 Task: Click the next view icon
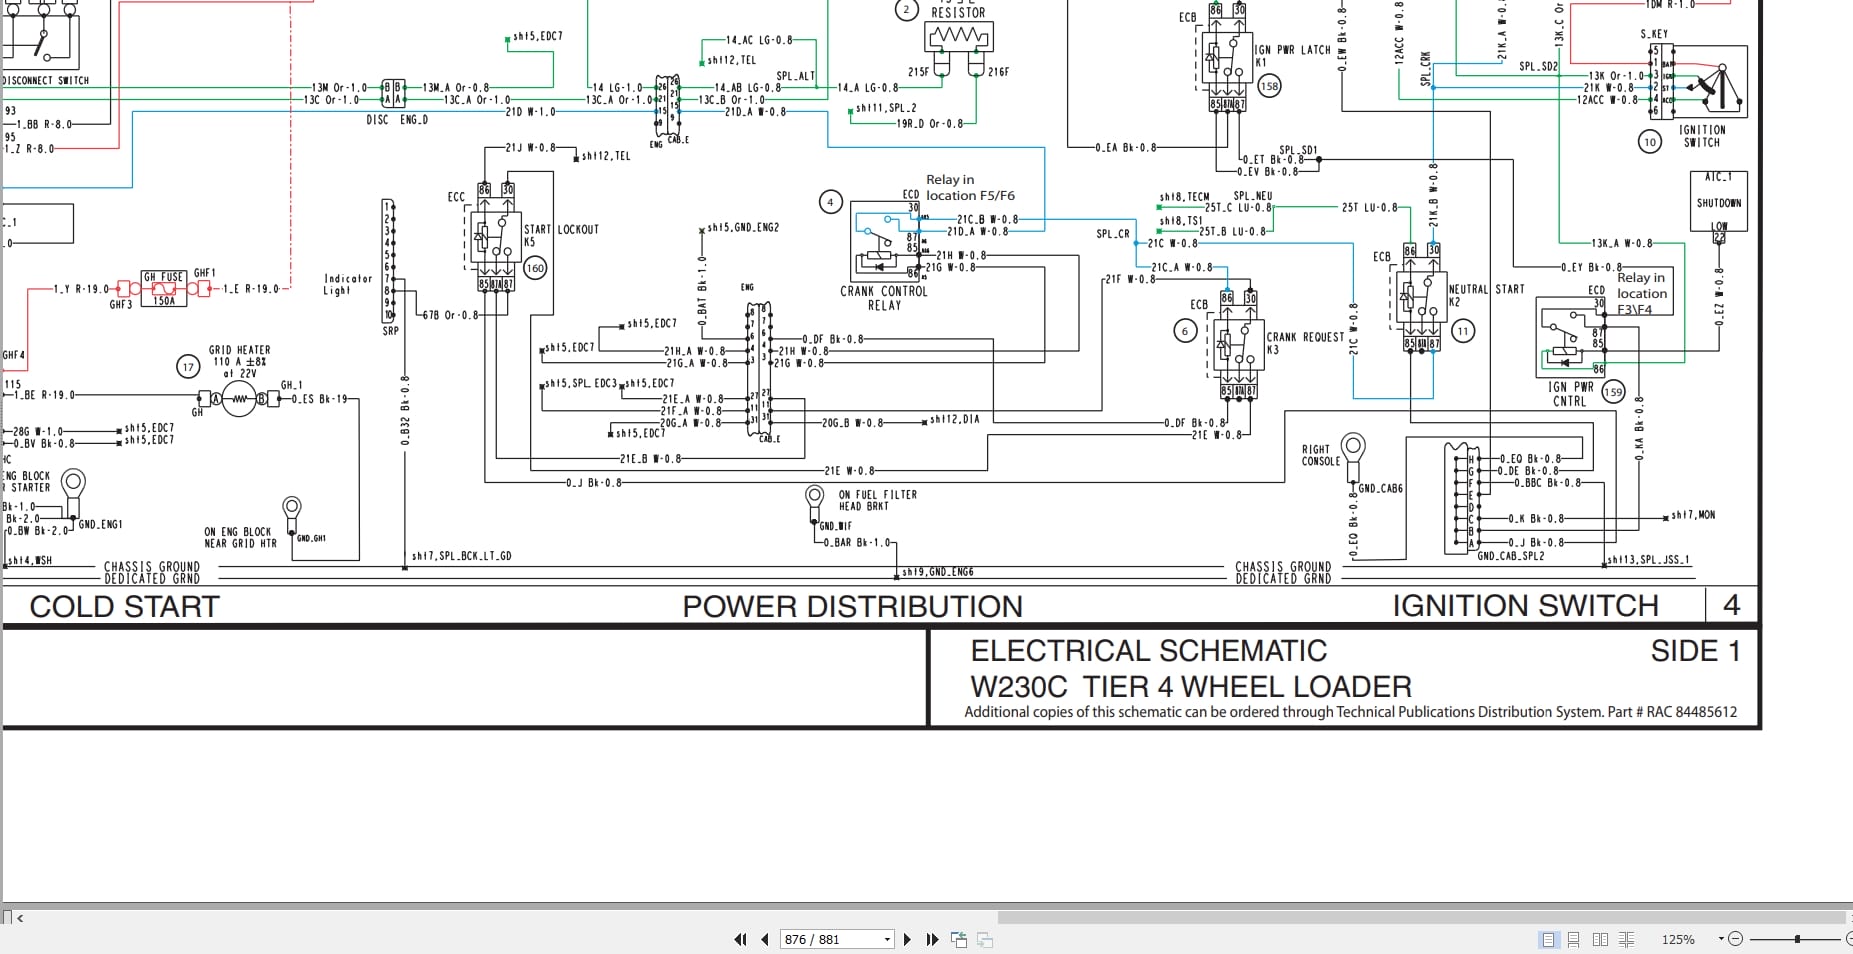click(985, 939)
